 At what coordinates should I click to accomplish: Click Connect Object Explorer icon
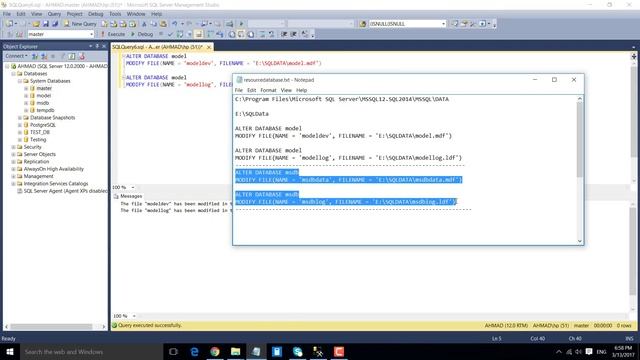pos(35,56)
